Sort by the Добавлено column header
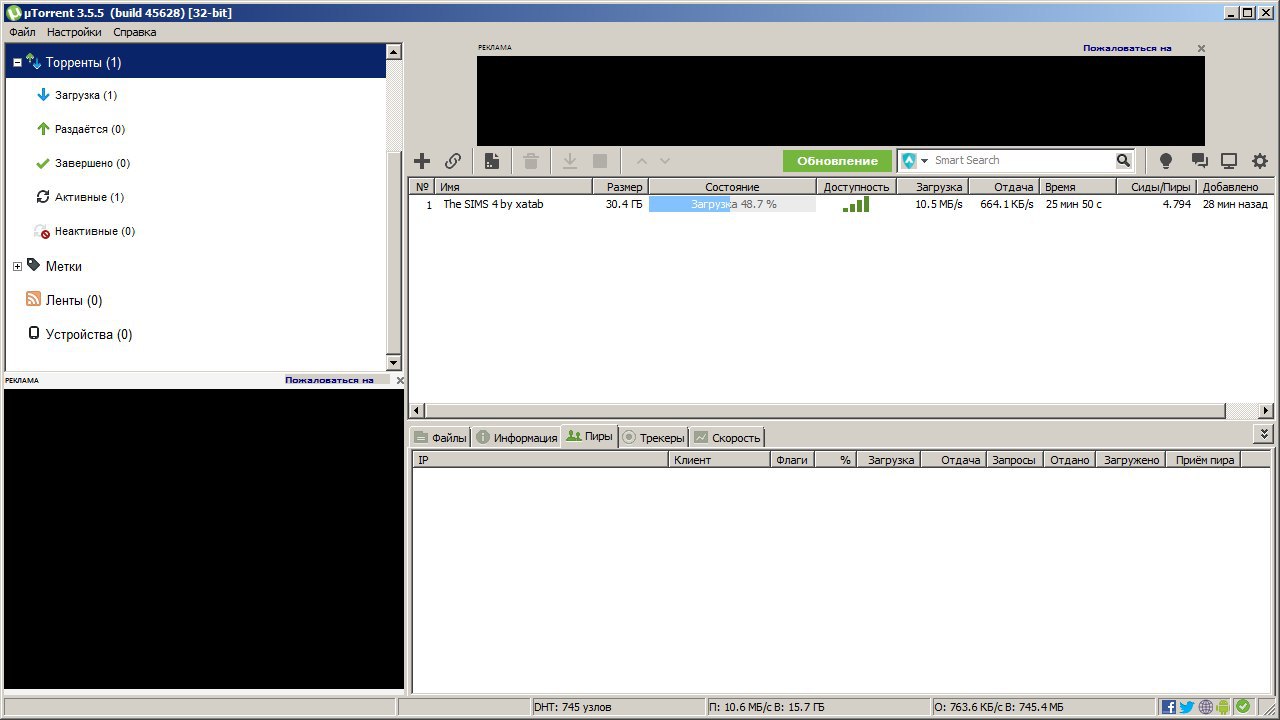 (x=1235, y=187)
